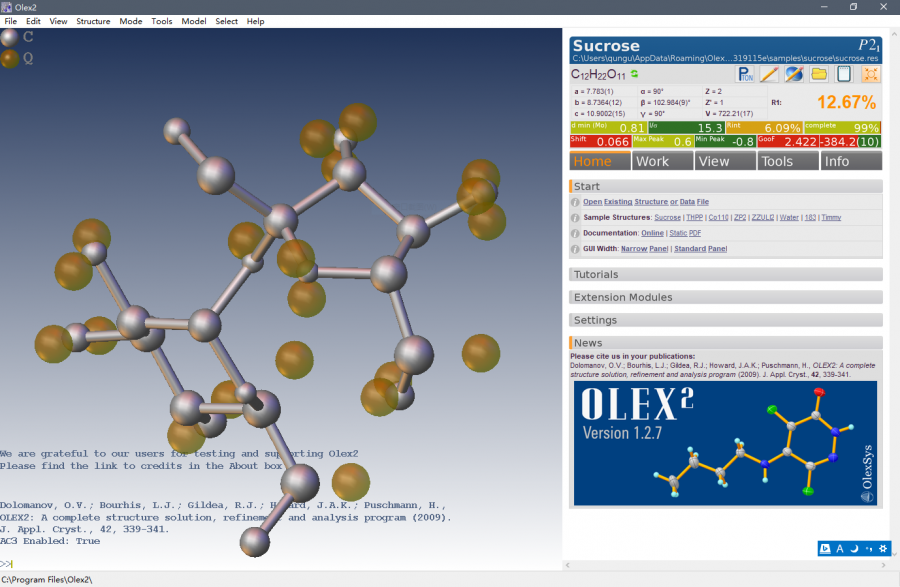Load the ZZUL sample structure
This screenshot has width=900, height=587.
[763, 217]
